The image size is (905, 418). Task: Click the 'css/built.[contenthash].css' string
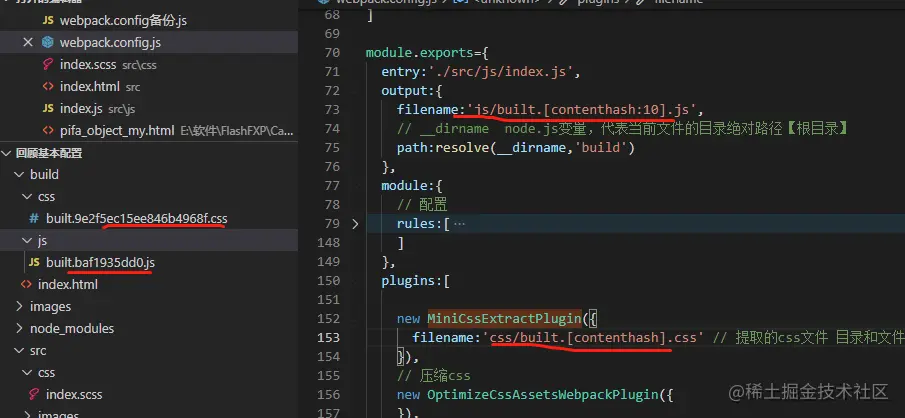click(593, 337)
